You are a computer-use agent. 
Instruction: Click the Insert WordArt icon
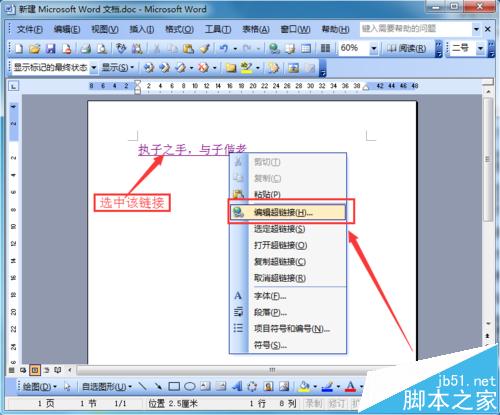[x=237, y=387]
